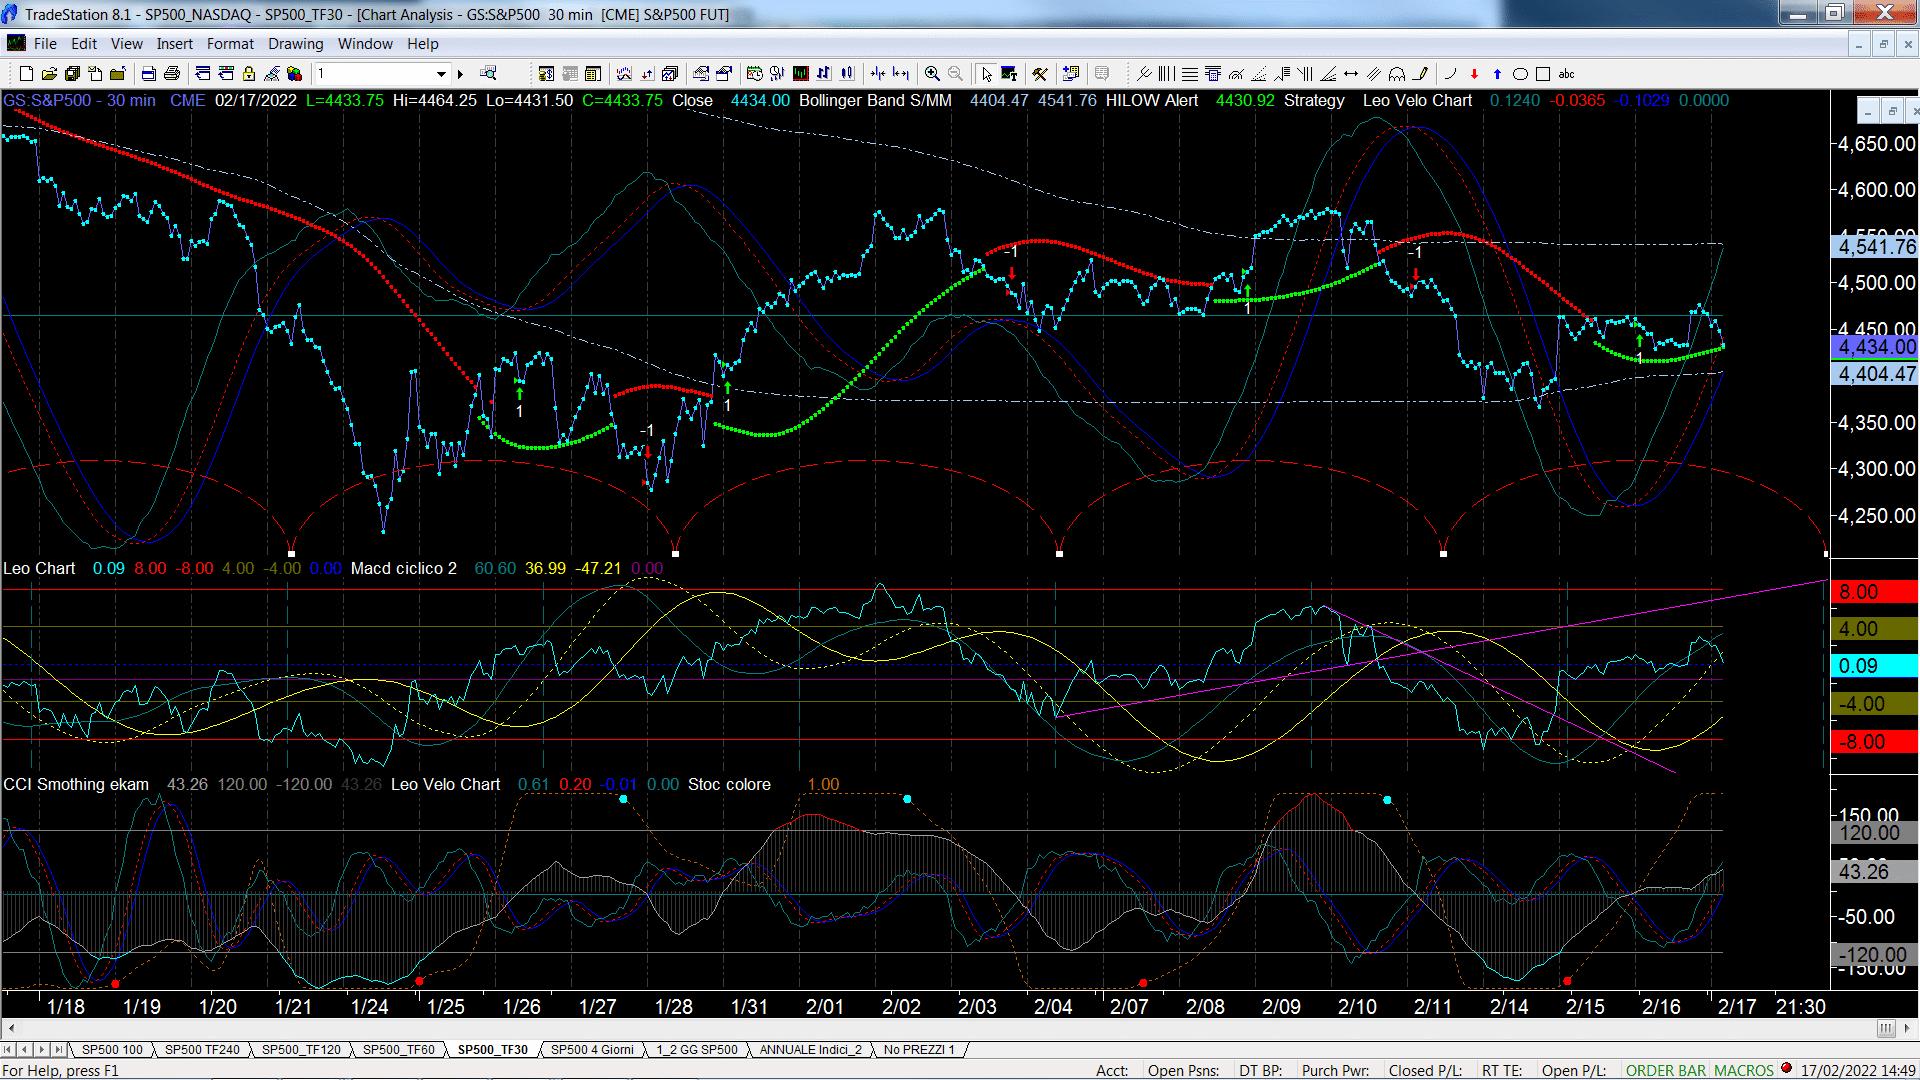The image size is (1920, 1080).
Task: Open the Edit menu
Action: (84, 43)
